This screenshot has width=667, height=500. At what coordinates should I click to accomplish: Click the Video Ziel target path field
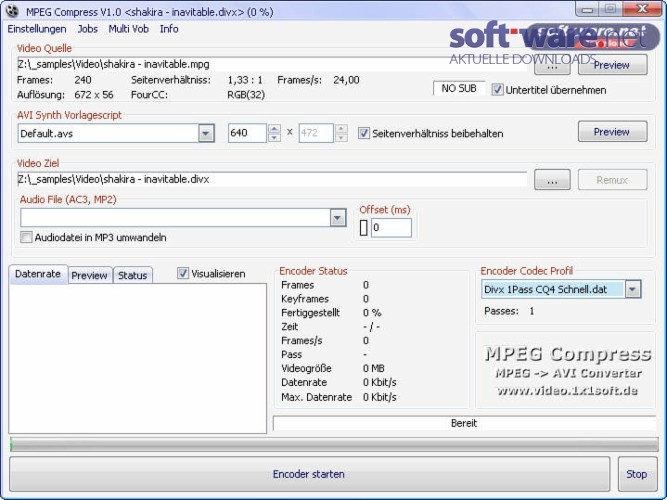(x=272, y=180)
